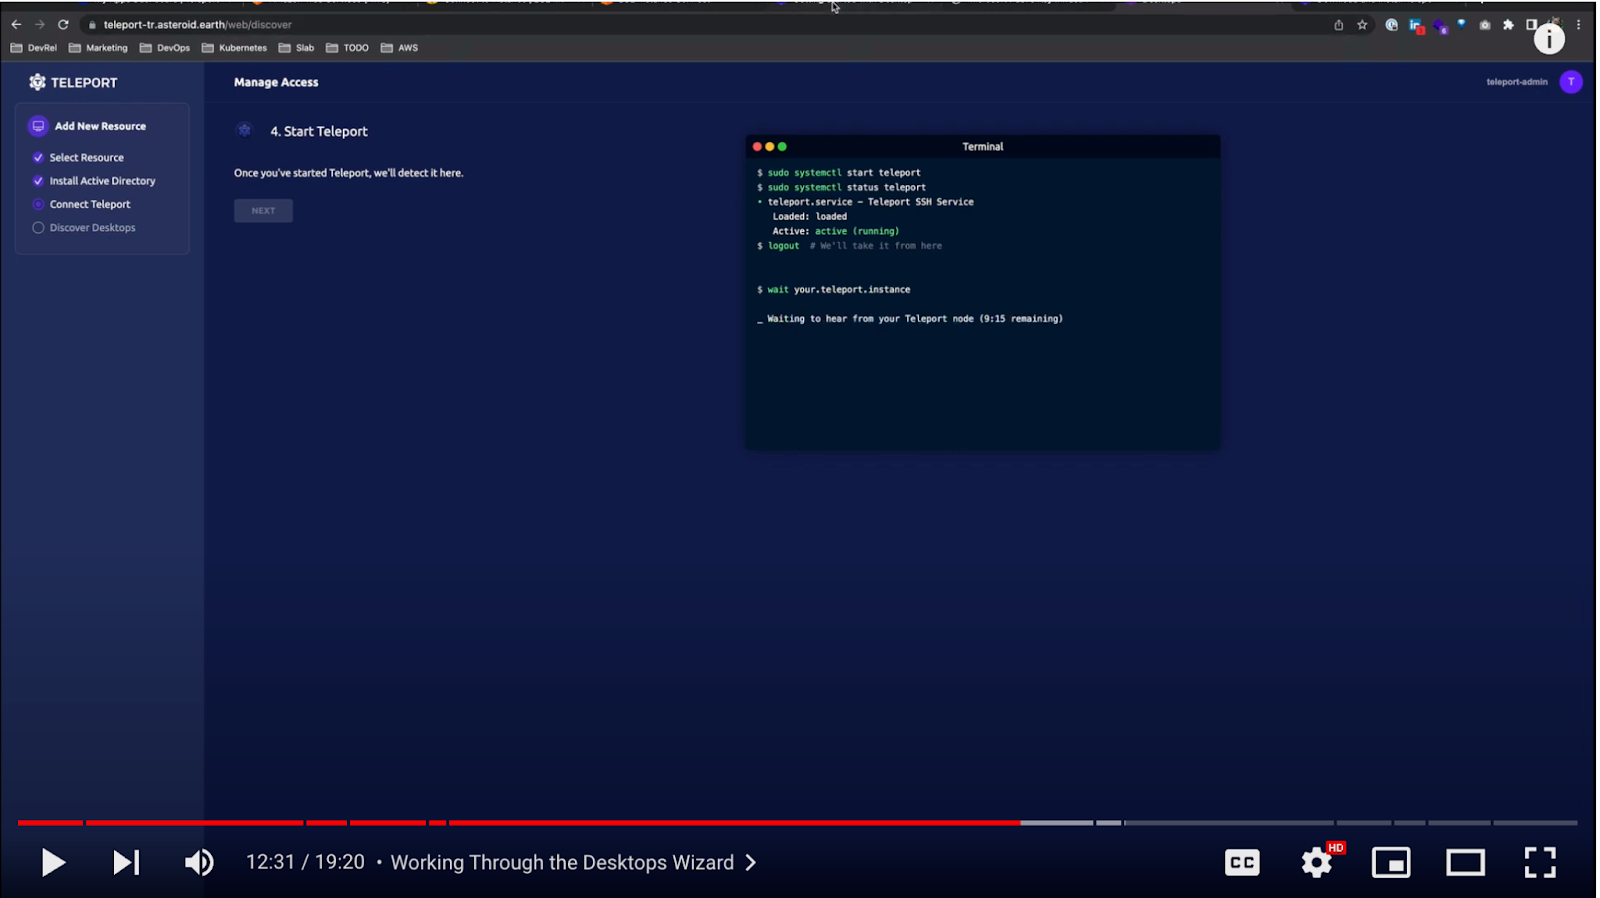1600x898 pixels.
Task: Click the purple T user avatar
Action: pos(1571,82)
